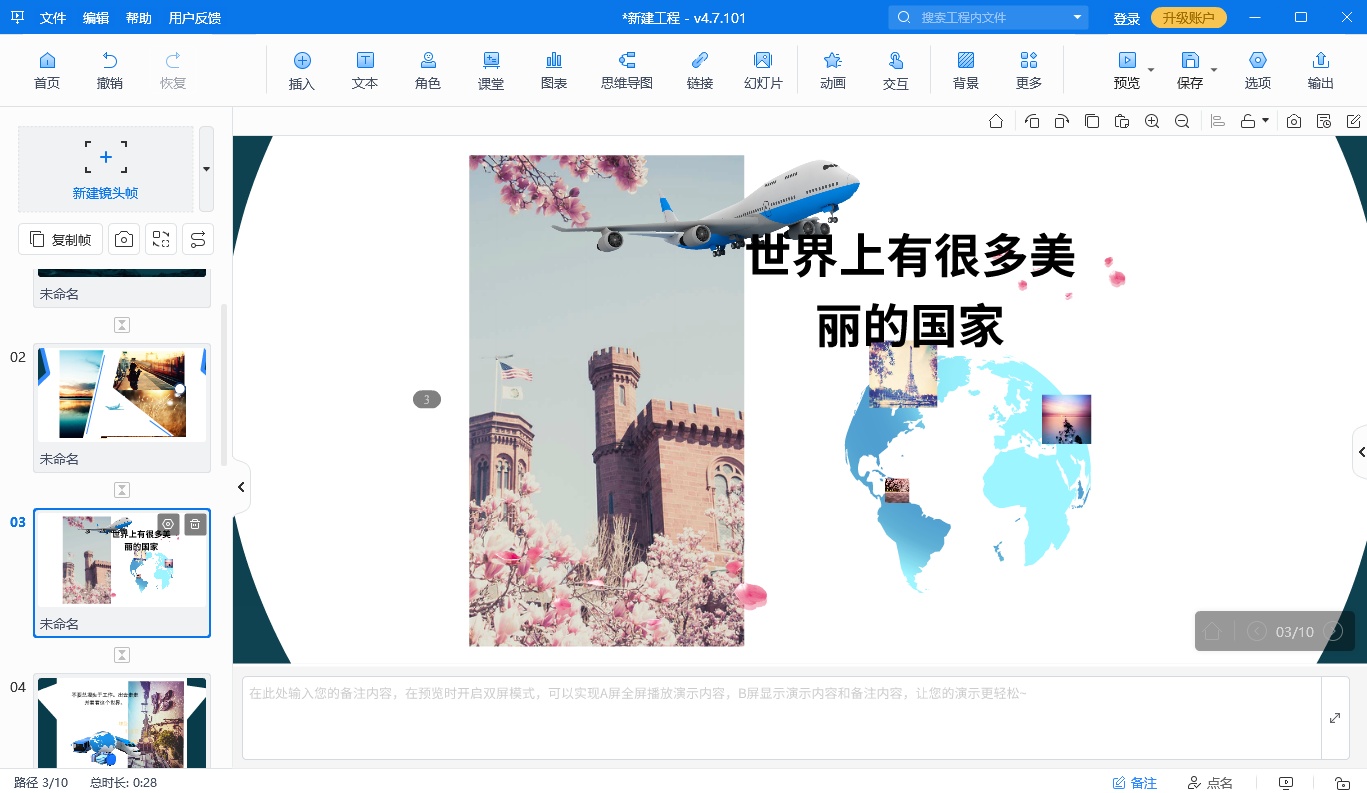Image resolution: width=1367 pixels, height=793 pixels.
Task: Select frame 02 thumbnail
Action: point(122,408)
